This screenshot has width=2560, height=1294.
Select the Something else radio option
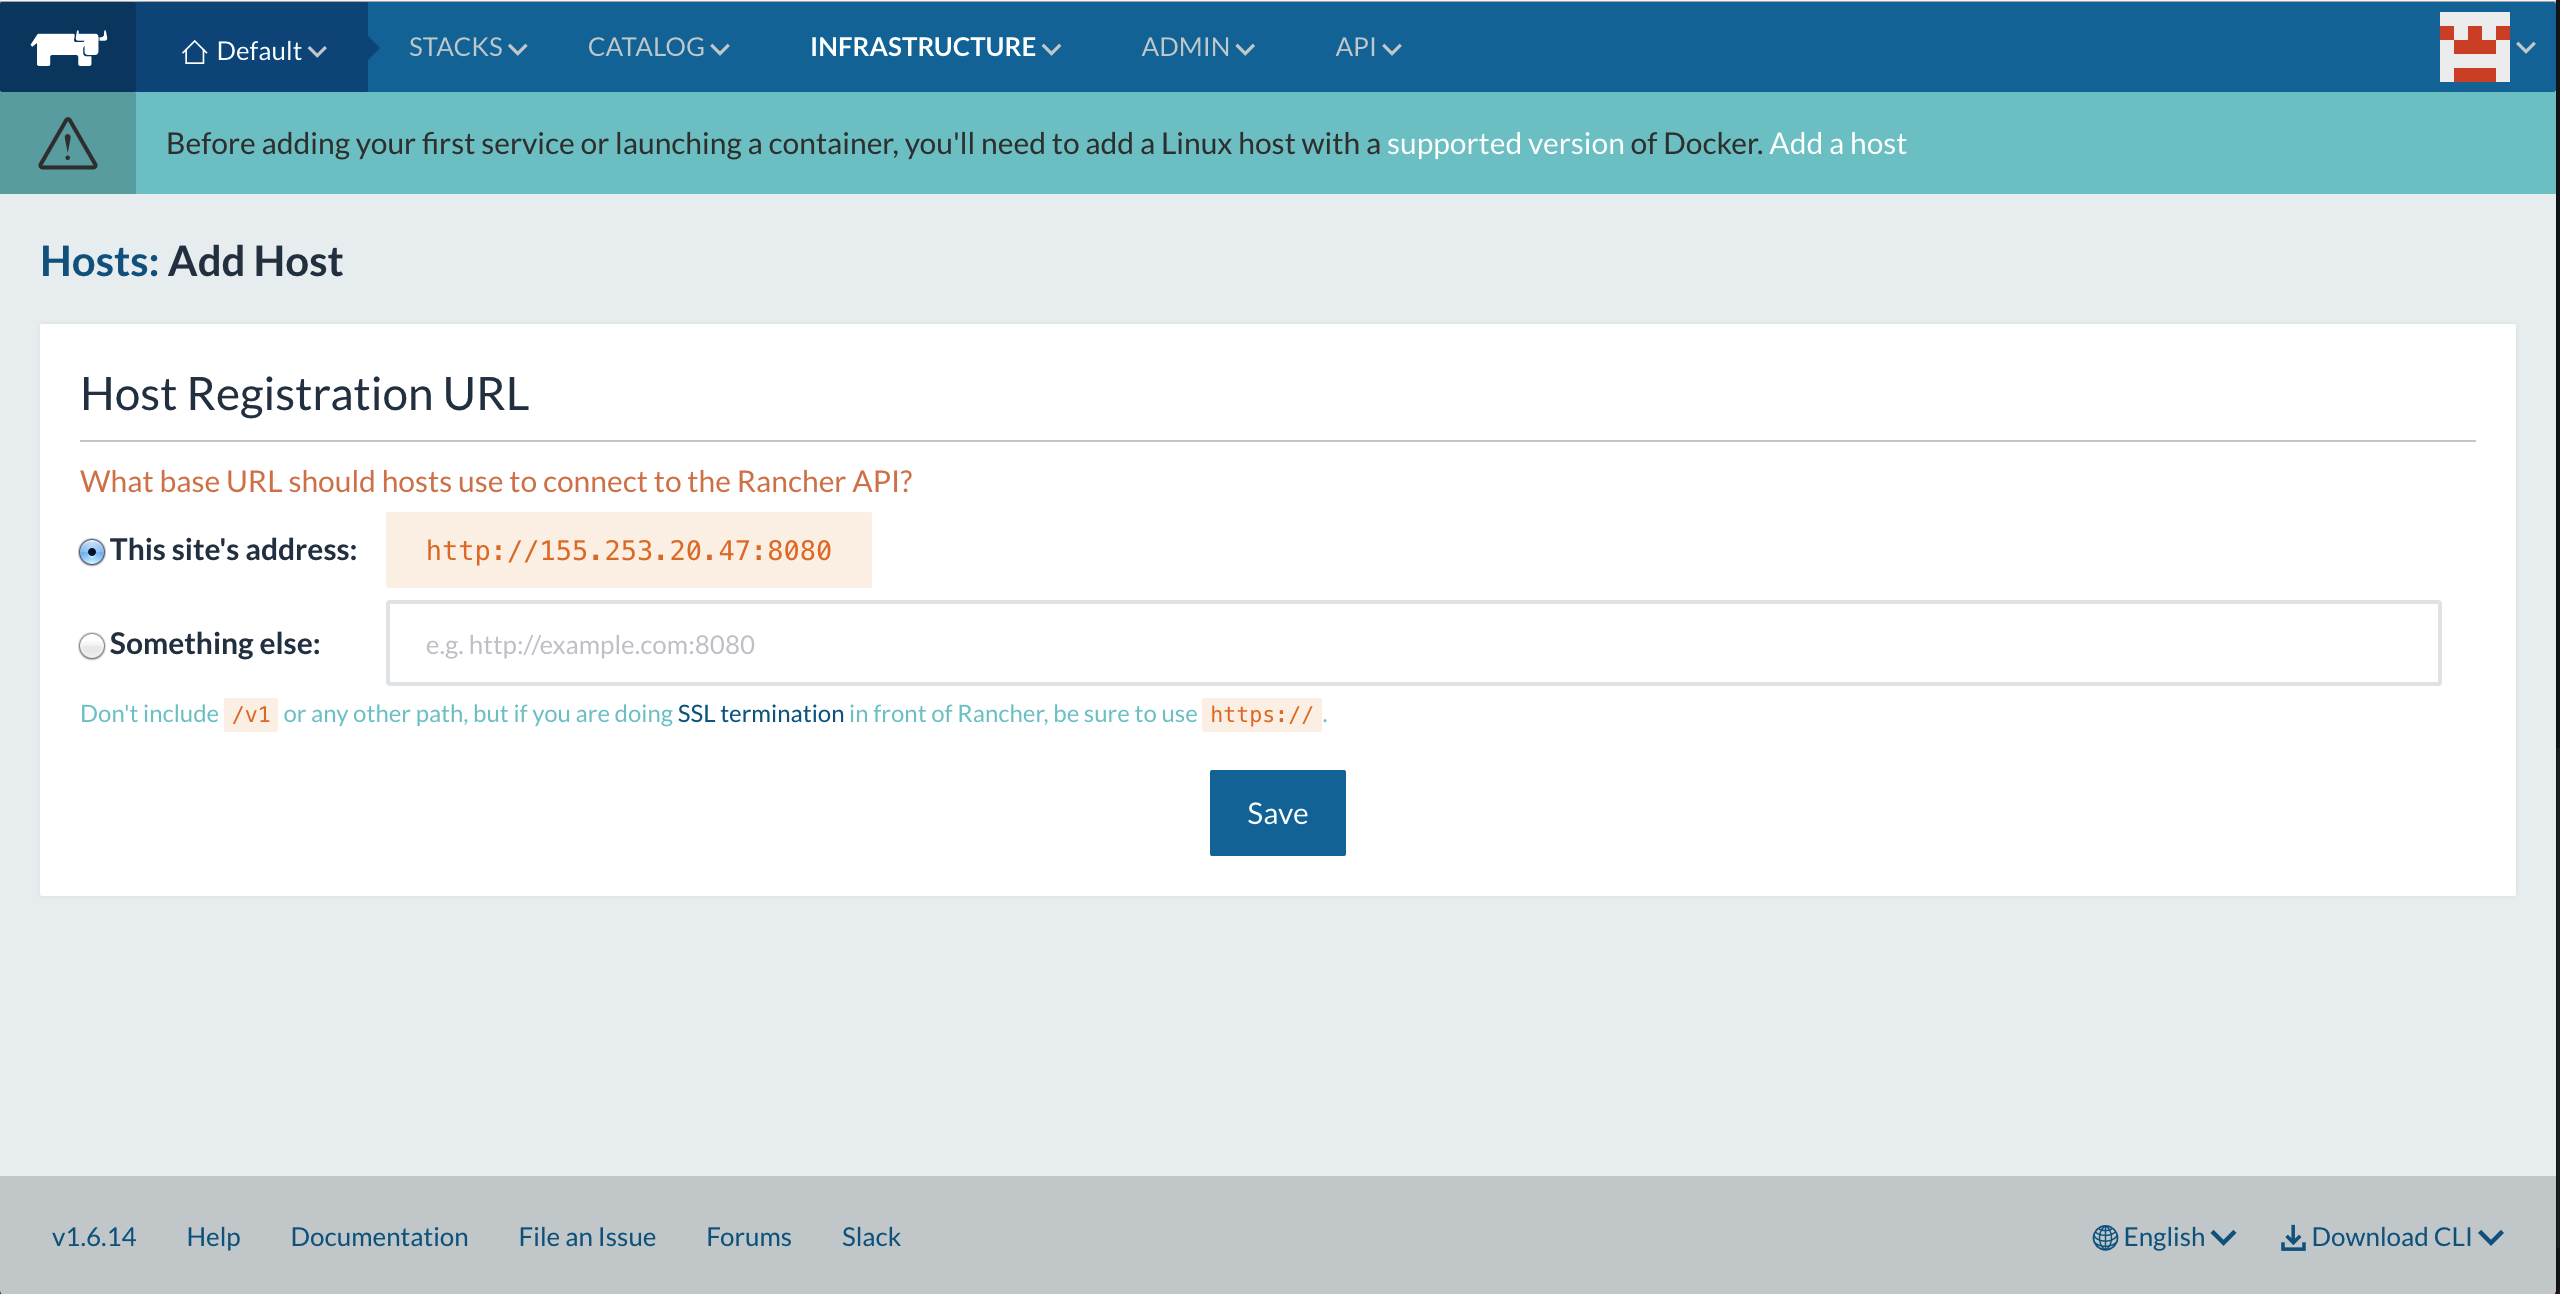coord(92,646)
